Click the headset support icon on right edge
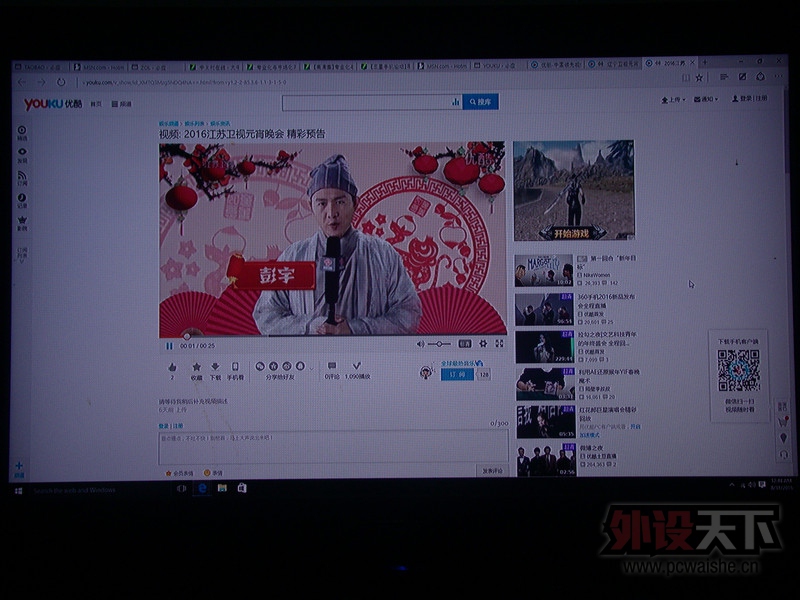Screen dimensions: 800x600 pos(784,454)
